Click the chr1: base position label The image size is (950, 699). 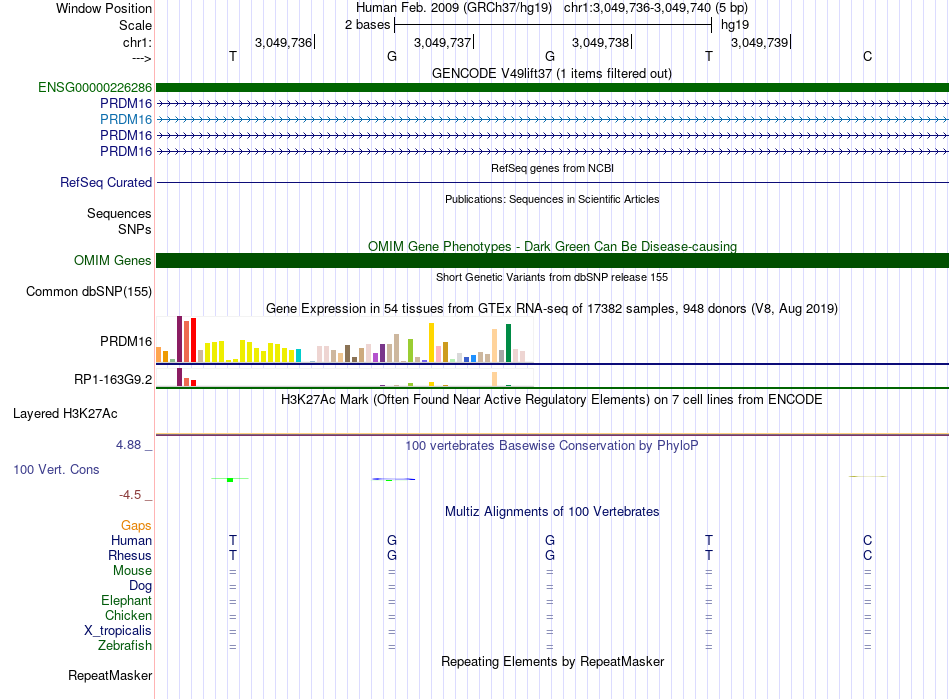click(x=137, y=42)
